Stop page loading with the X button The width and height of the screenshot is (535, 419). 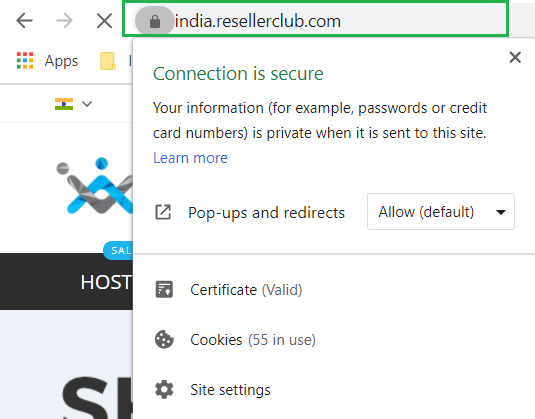point(104,21)
